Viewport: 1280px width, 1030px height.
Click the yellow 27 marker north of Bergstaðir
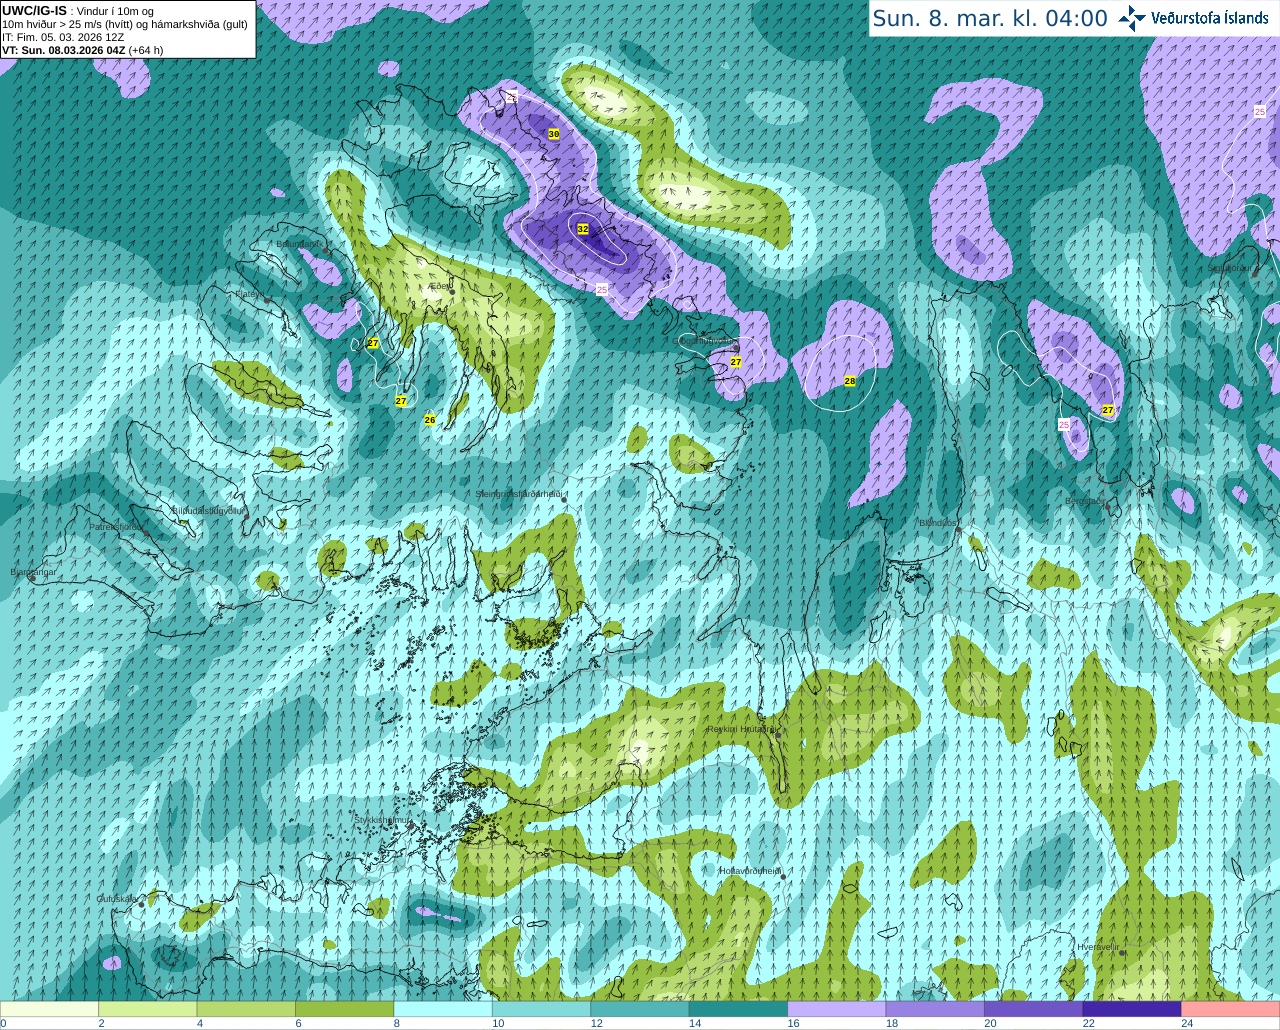(1108, 410)
